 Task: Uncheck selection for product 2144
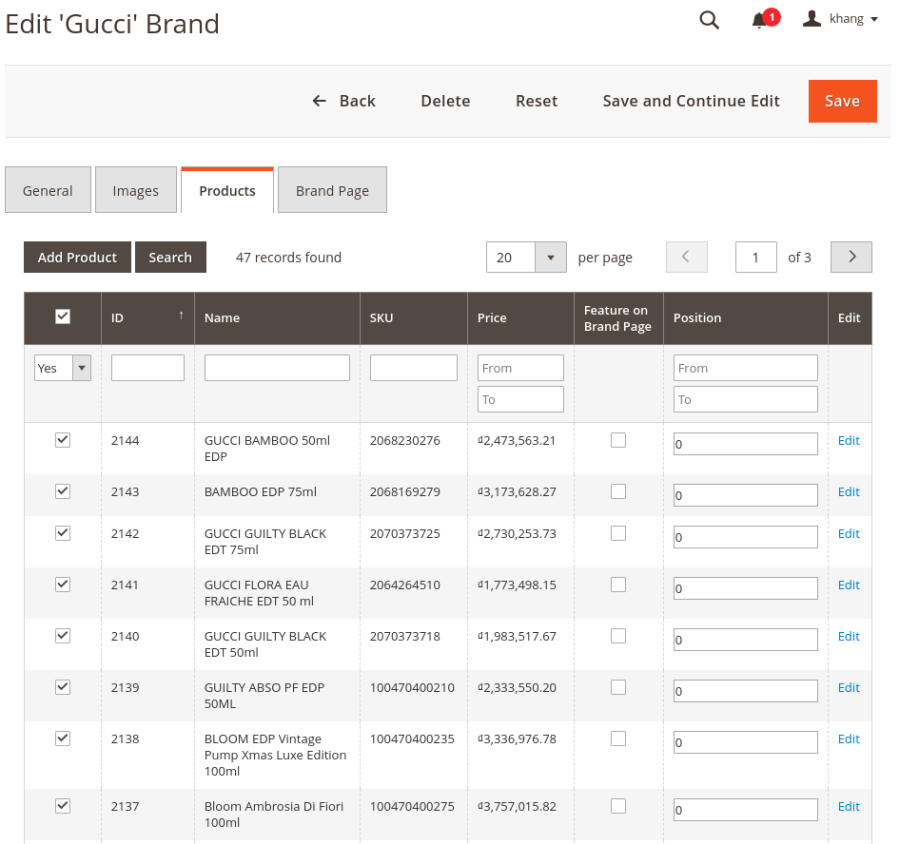point(63,440)
